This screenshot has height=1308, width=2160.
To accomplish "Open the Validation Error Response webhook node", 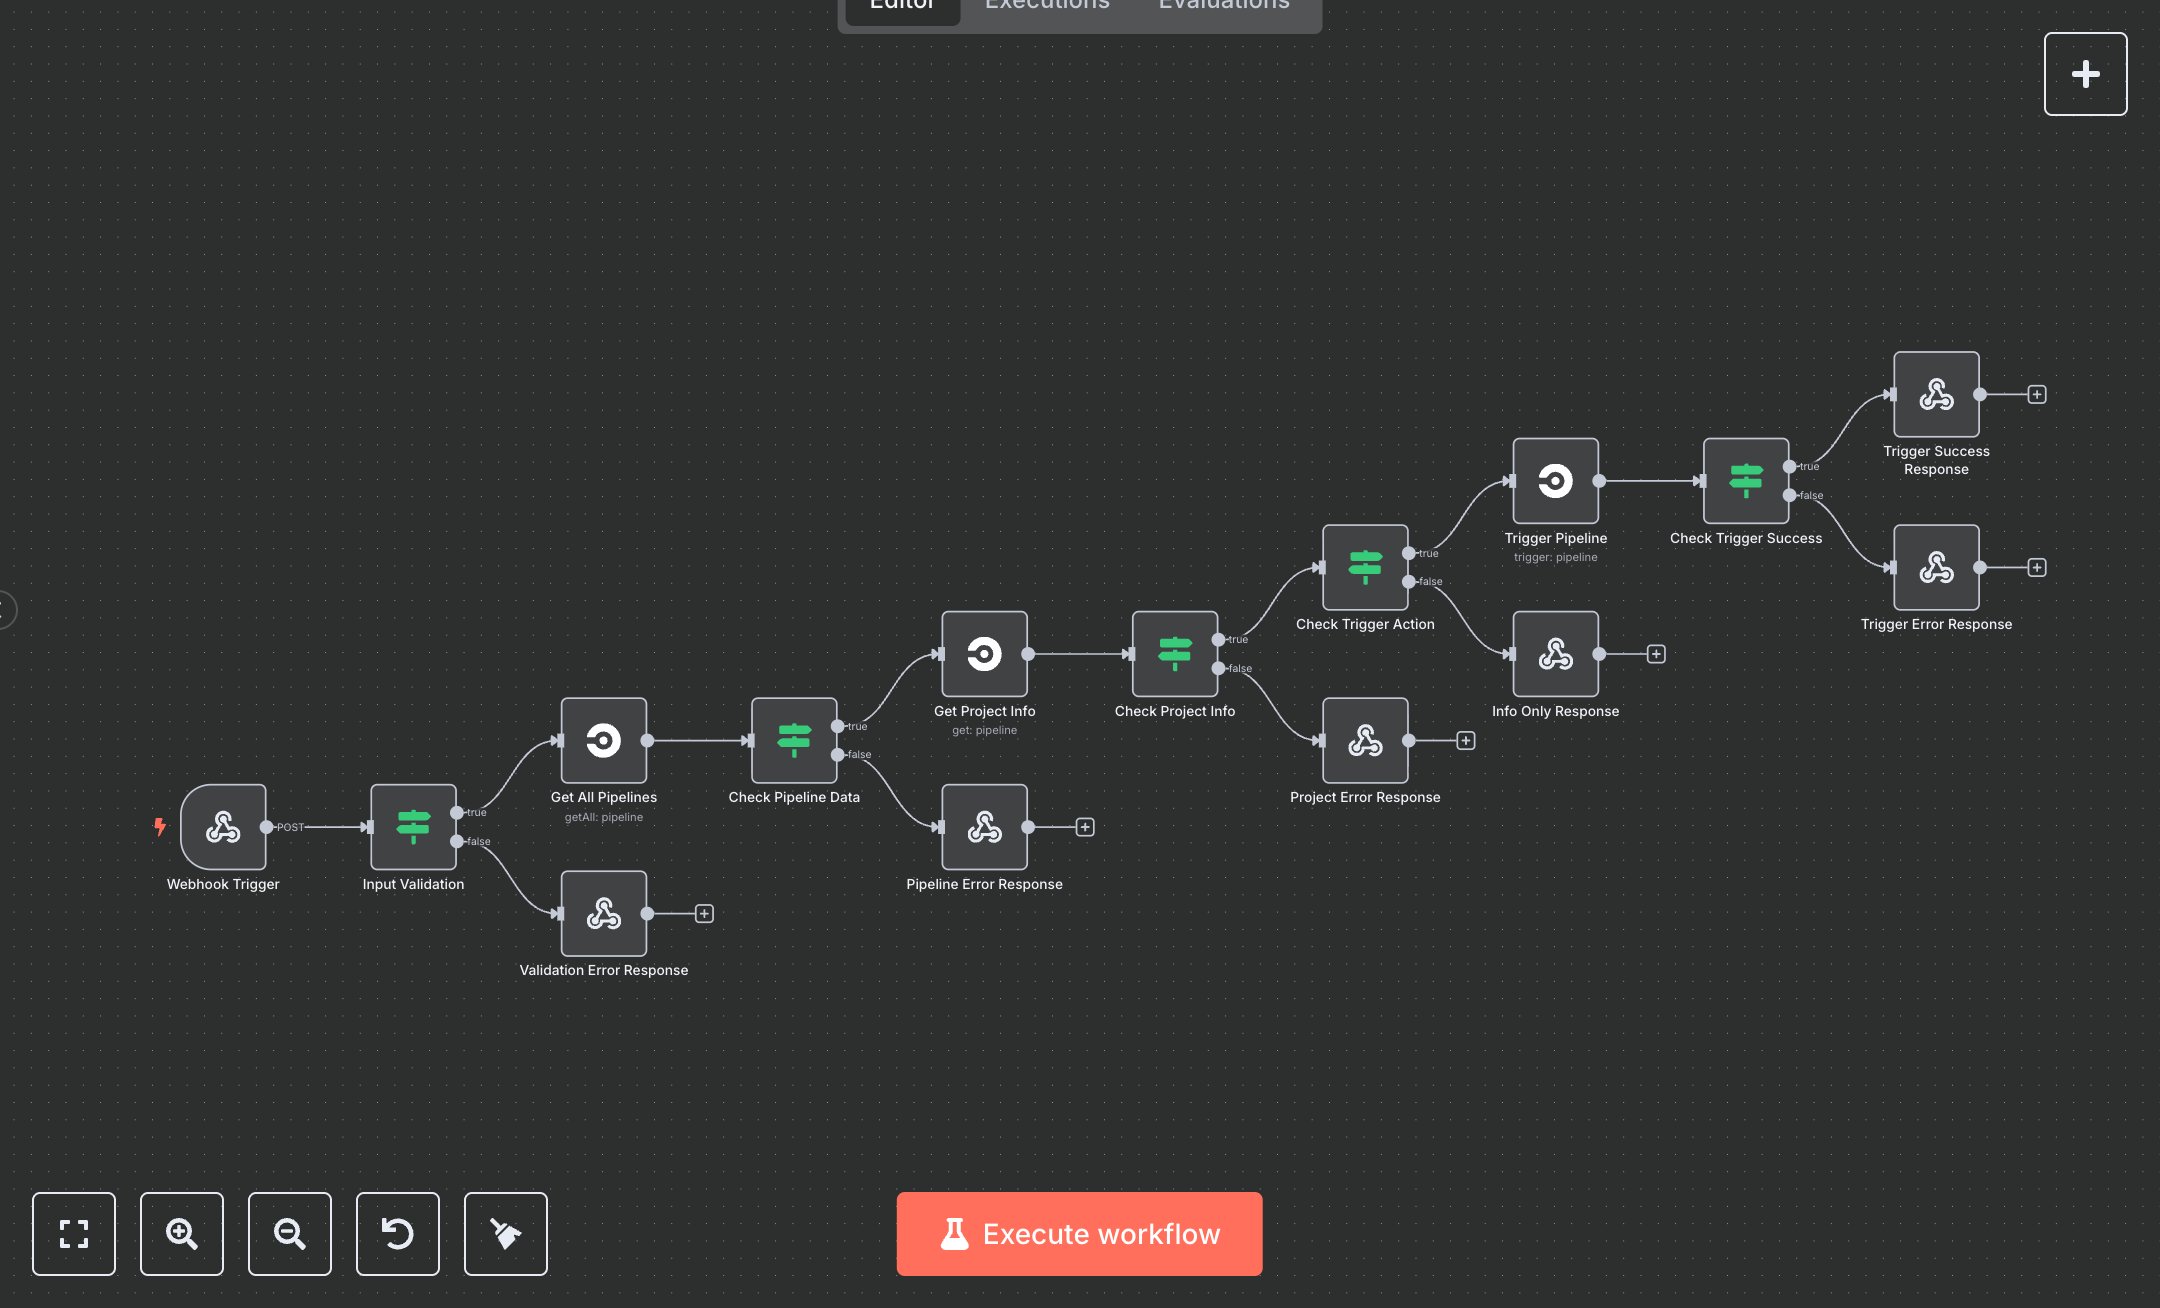I will [x=604, y=913].
